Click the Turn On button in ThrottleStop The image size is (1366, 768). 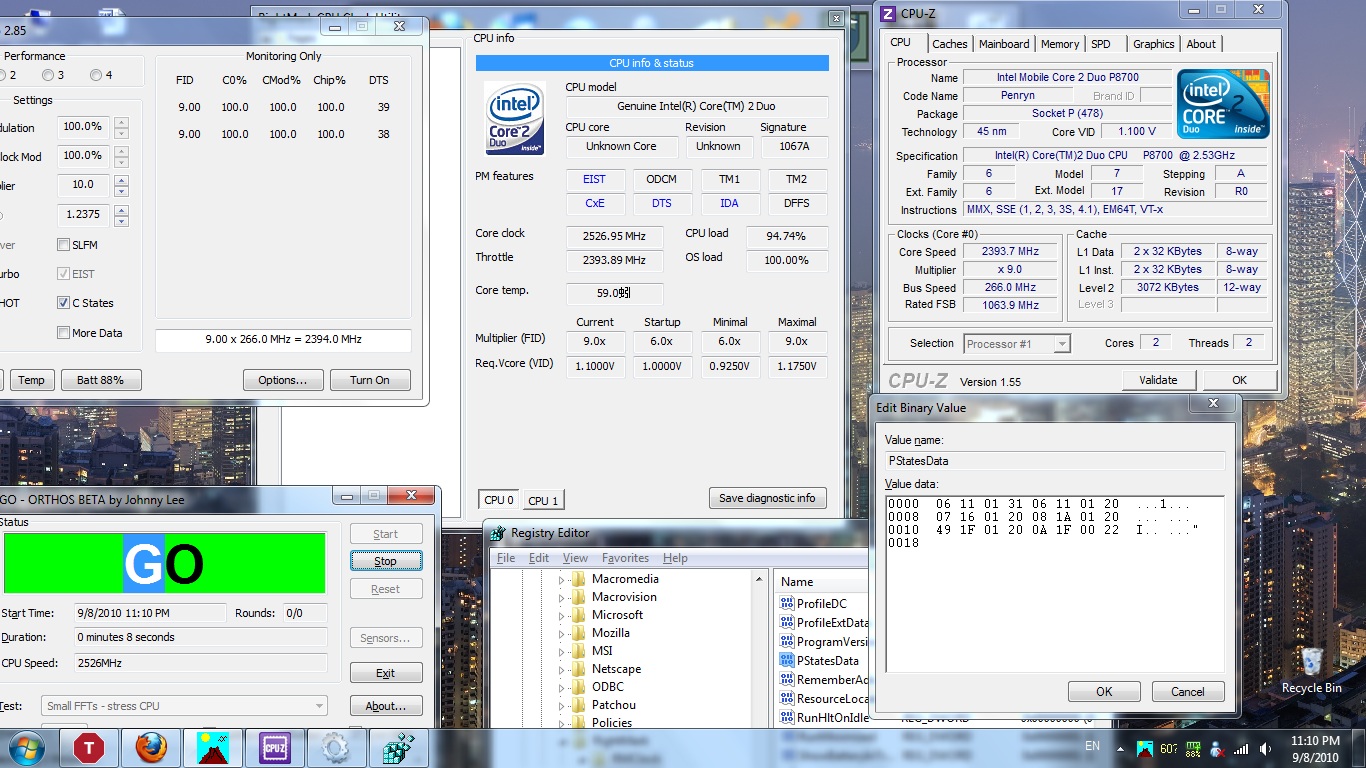(370, 380)
